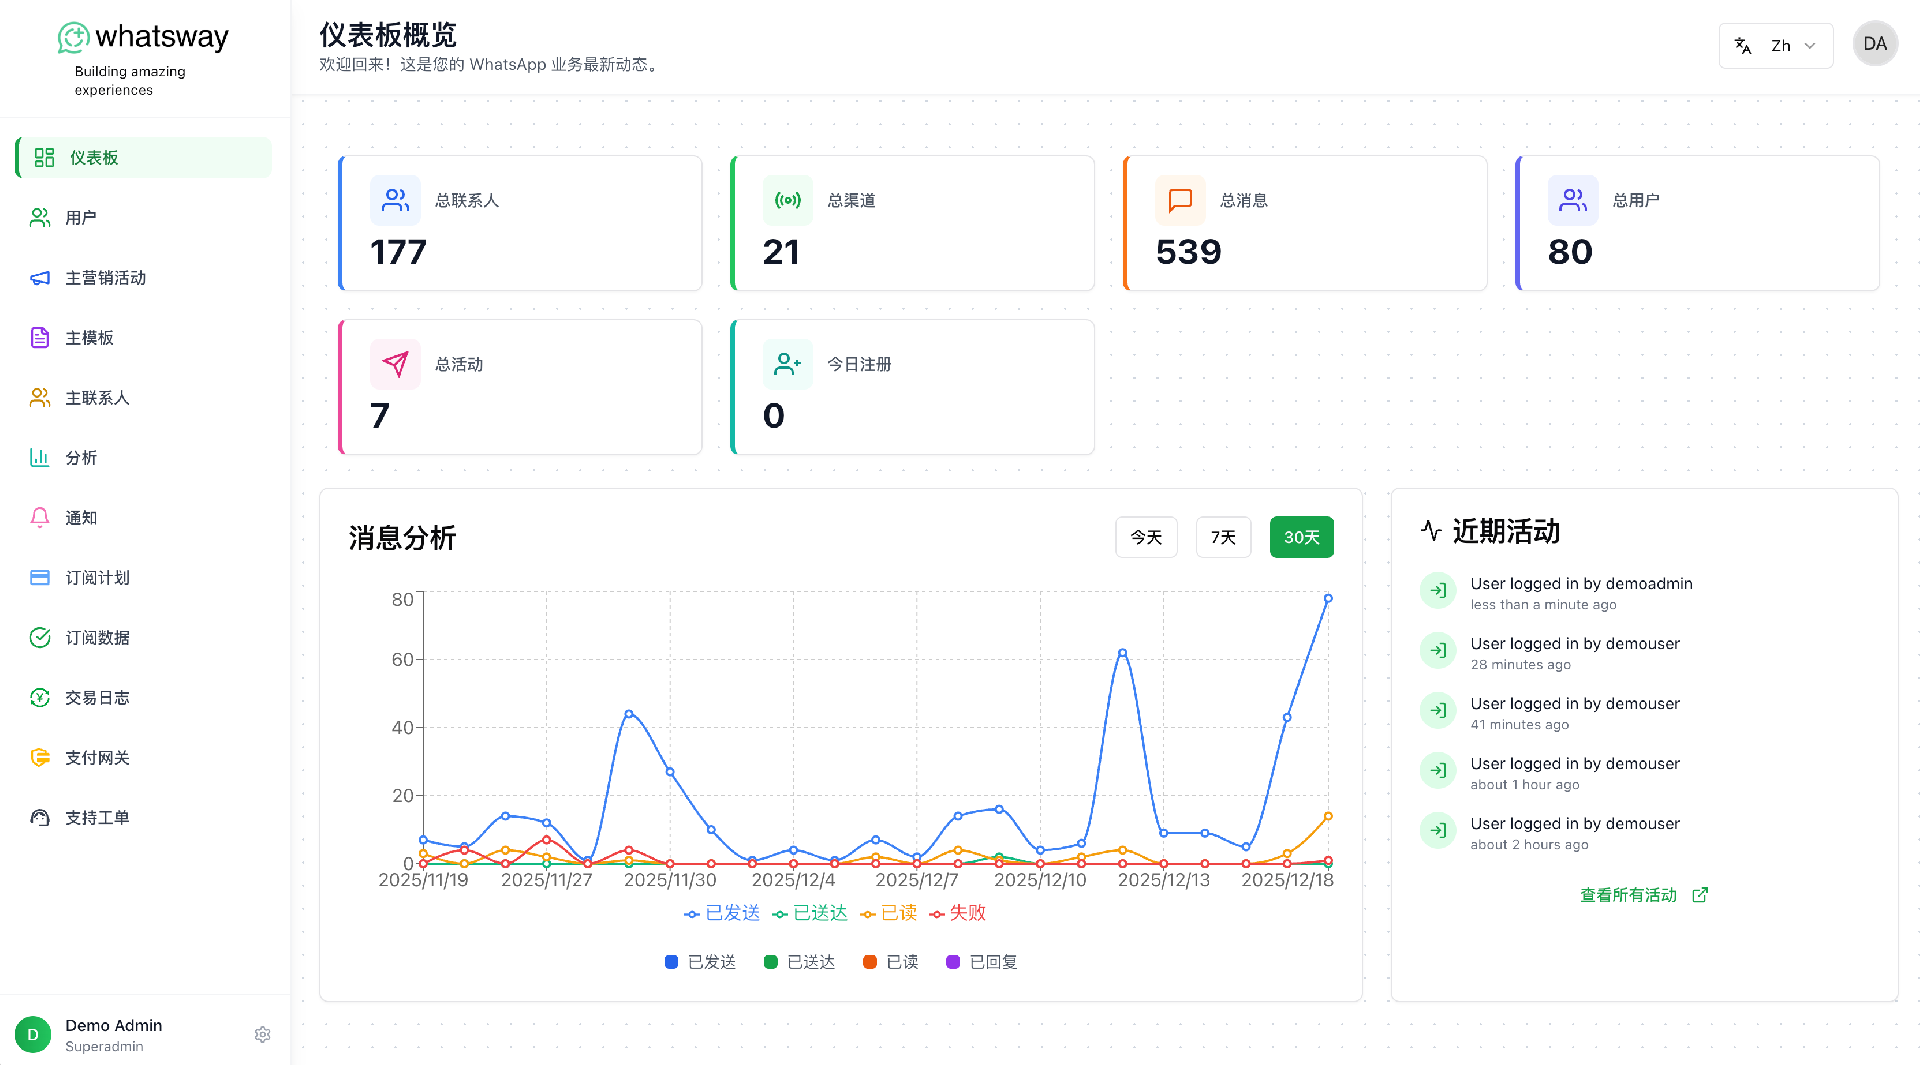The image size is (1920, 1065).
Task: Select the 30天 chart range
Action: click(x=1301, y=537)
